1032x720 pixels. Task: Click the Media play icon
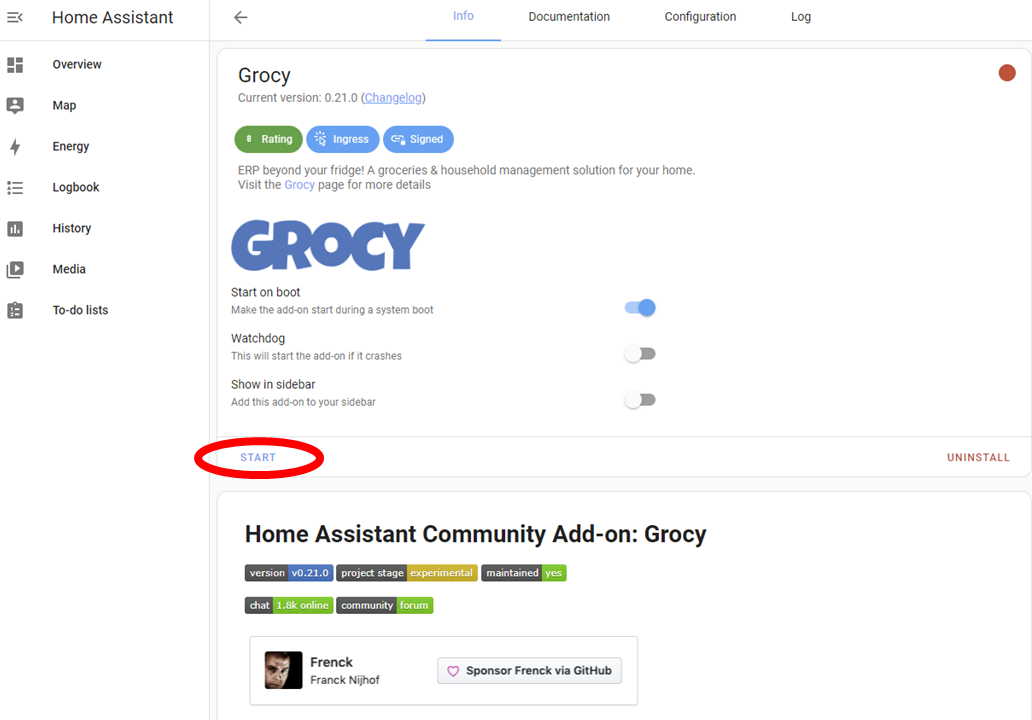[15, 269]
